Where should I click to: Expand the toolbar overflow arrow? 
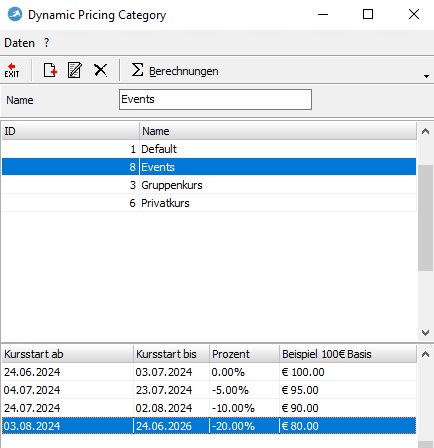(426, 76)
